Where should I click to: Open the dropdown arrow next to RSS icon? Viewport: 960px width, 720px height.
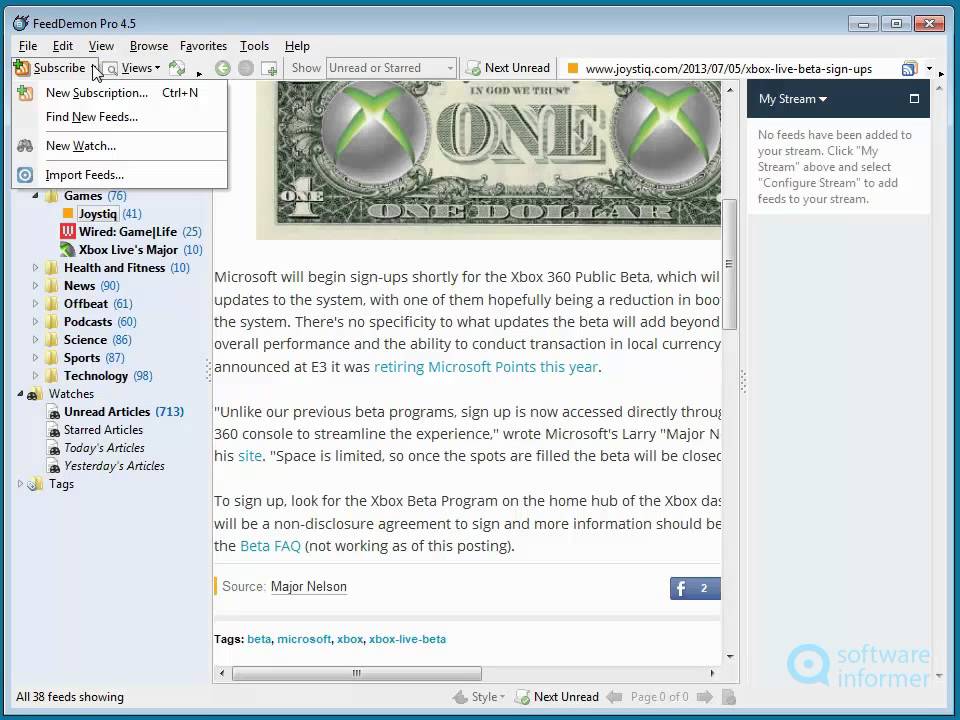929,69
